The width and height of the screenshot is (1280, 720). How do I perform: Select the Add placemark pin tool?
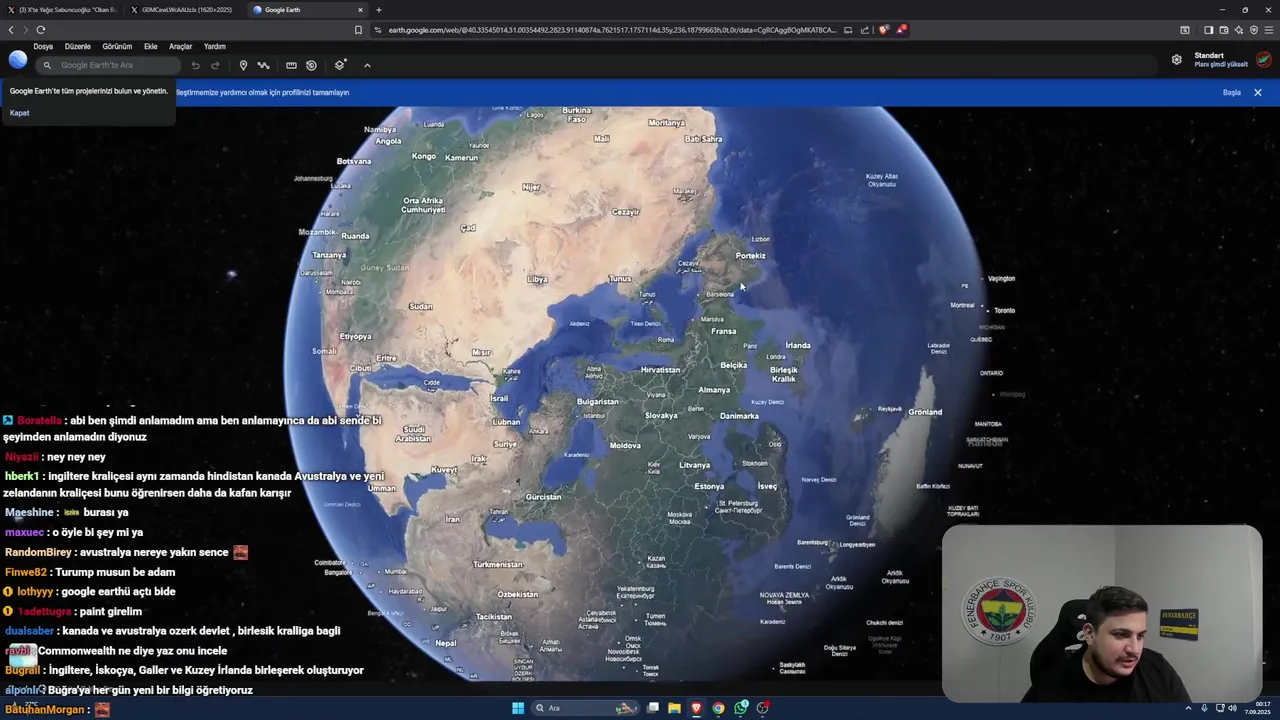(x=243, y=65)
